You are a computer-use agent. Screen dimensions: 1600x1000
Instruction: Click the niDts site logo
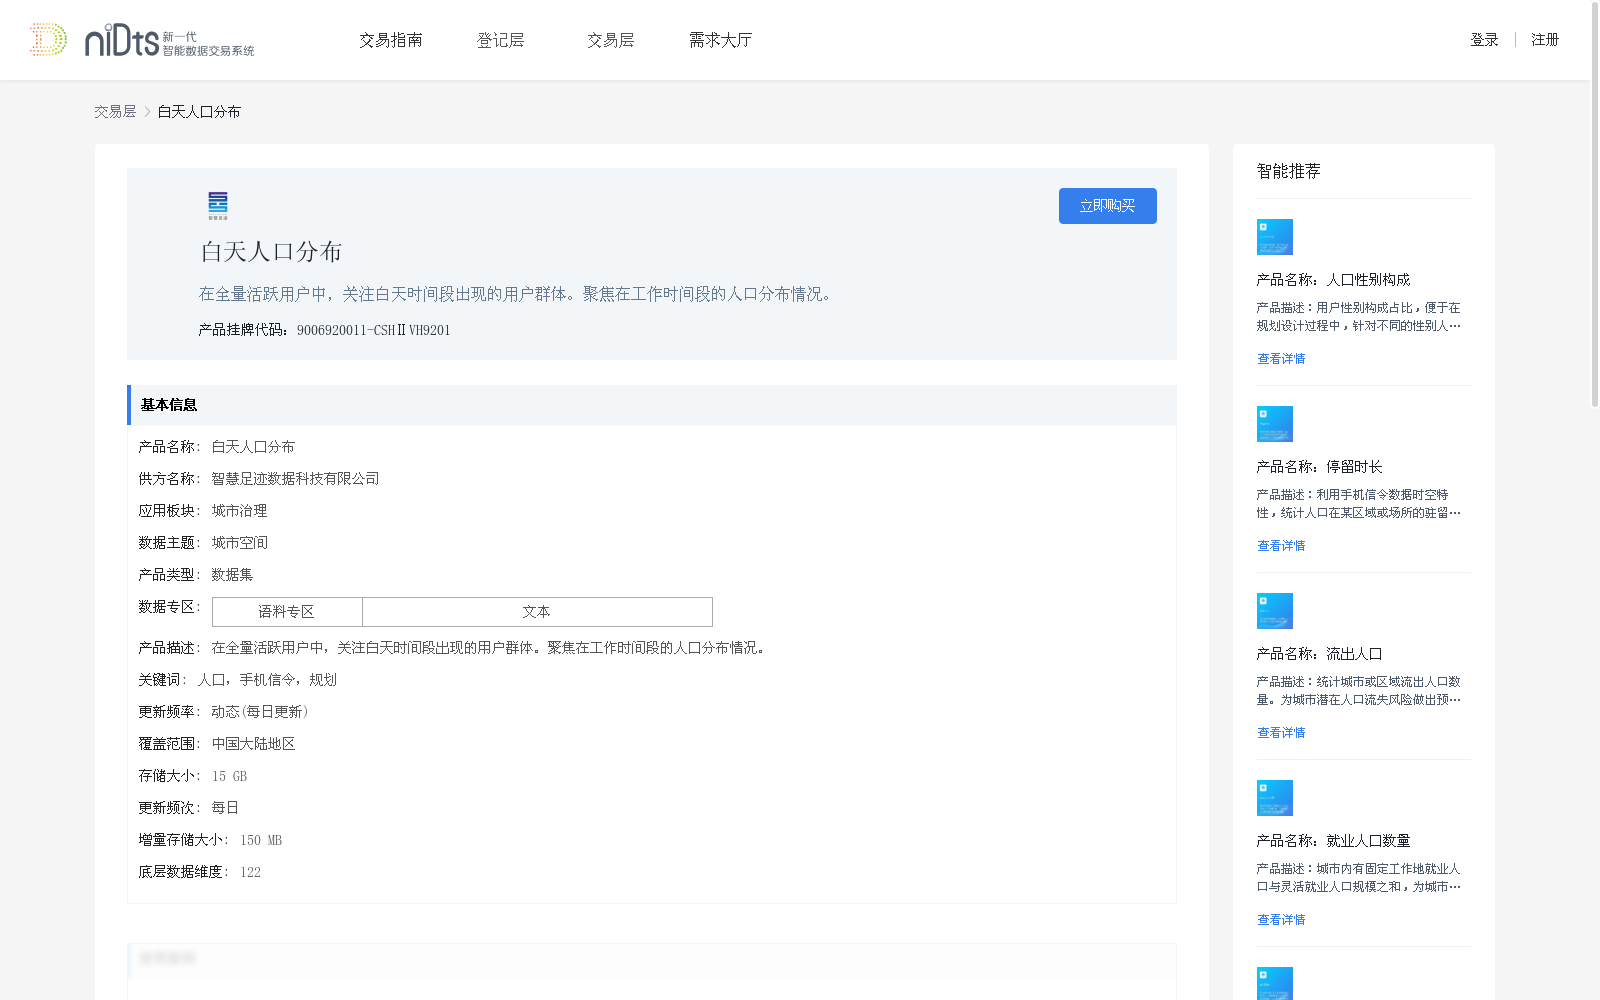pos(142,40)
